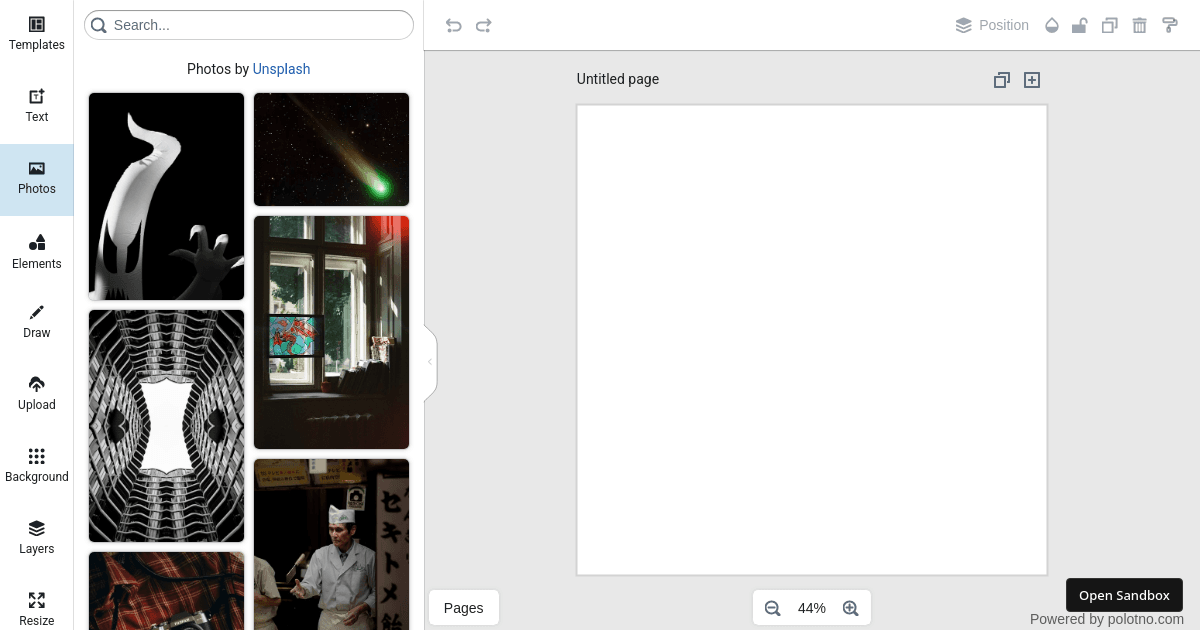The width and height of the screenshot is (1200, 630).
Task: Add the red plaid fabric photo
Action: point(166,591)
